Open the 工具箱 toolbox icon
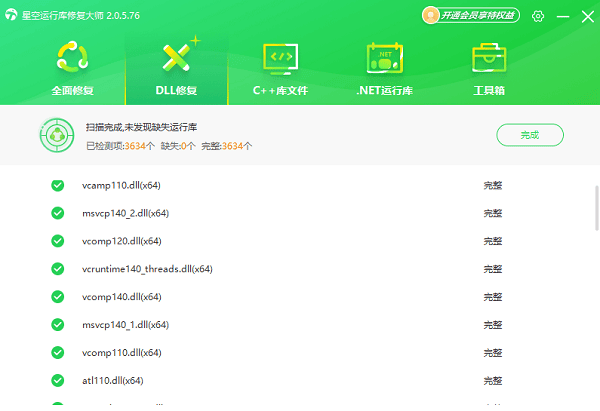The width and height of the screenshot is (600, 411). coord(489,58)
